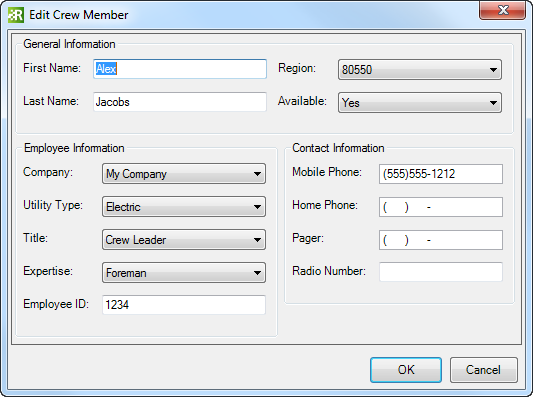The height and width of the screenshot is (397, 533).
Task: Click the First Name field containing Alex
Action: 180,69
